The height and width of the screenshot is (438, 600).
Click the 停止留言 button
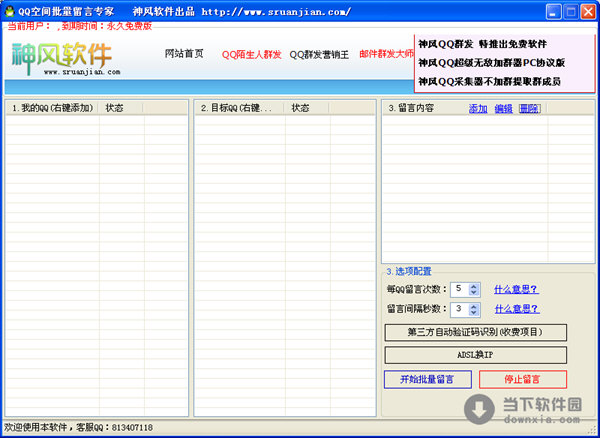523,379
